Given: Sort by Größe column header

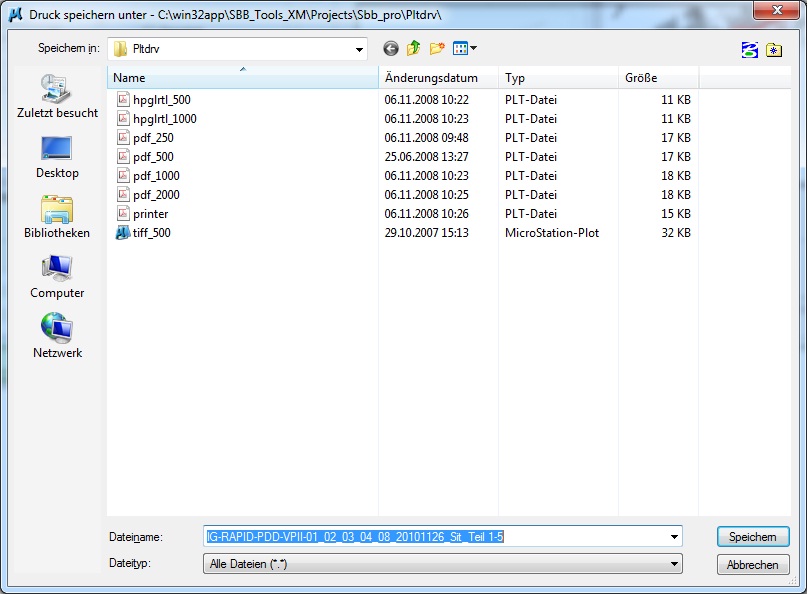Looking at the screenshot, I should [659, 78].
